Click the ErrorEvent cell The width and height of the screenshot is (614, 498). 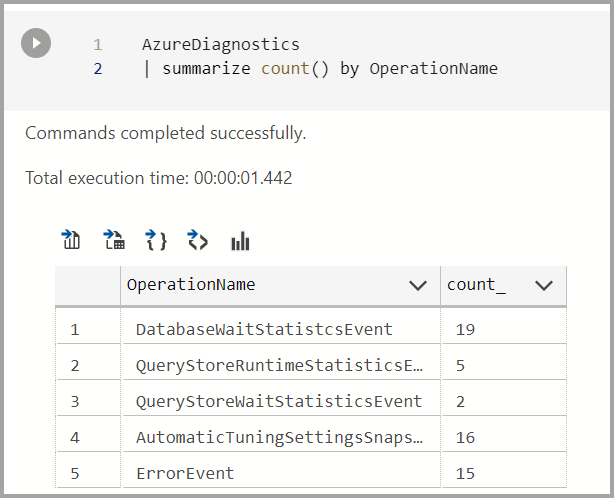pyautogui.click(x=281, y=470)
